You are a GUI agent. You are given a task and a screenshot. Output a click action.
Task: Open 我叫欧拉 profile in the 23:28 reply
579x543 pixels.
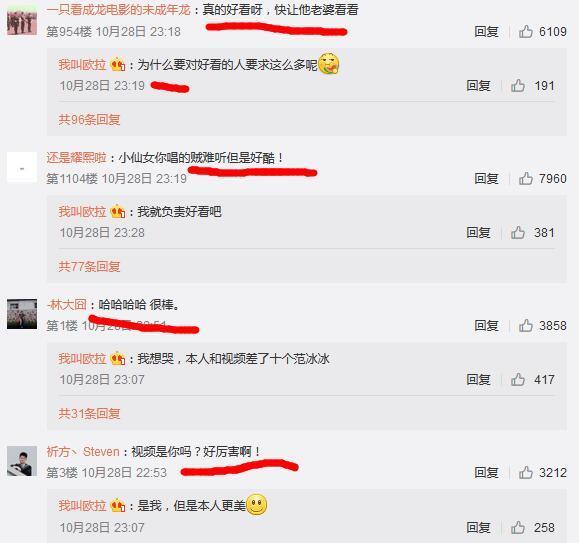[82, 212]
